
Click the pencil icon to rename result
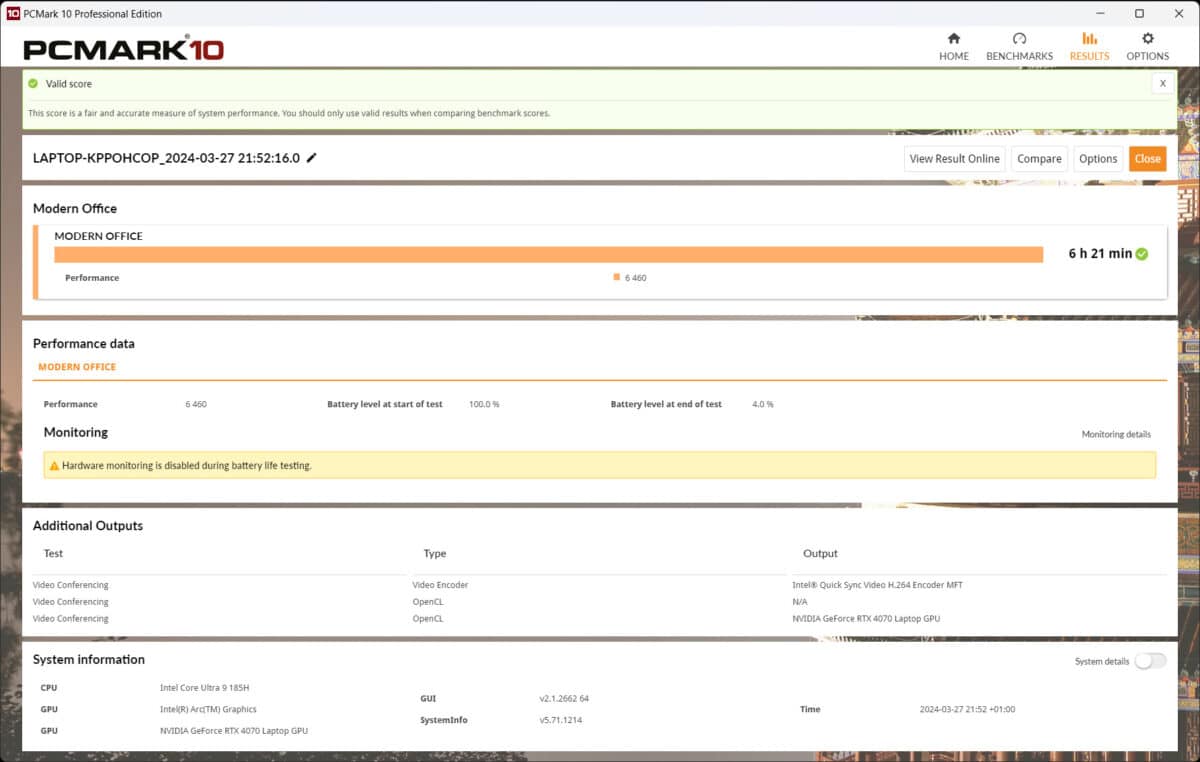[x=312, y=158]
